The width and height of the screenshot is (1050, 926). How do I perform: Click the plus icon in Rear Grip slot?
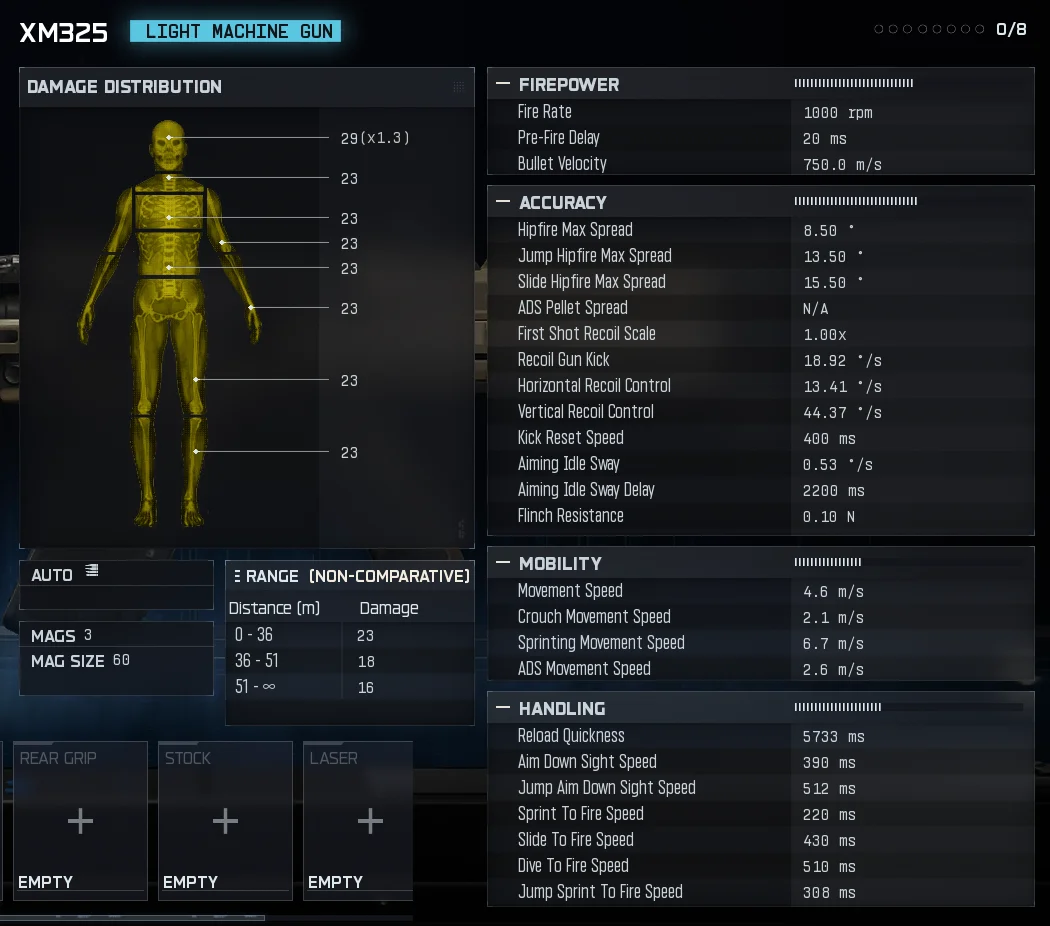point(80,821)
